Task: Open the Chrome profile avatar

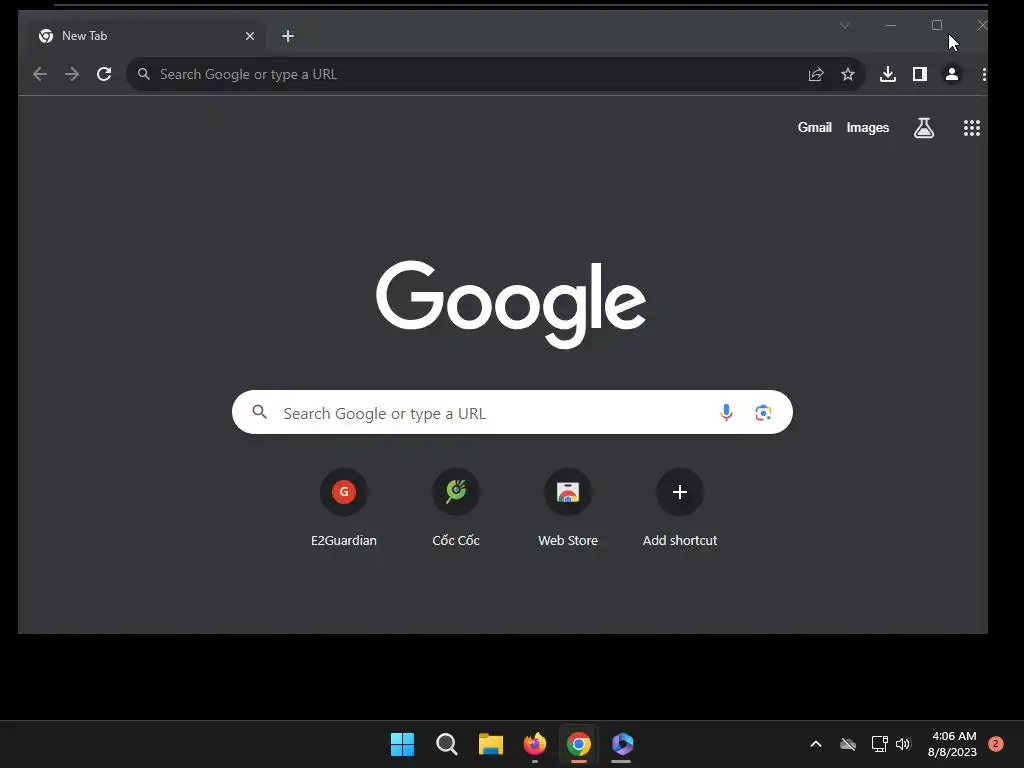Action: pos(952,74)
